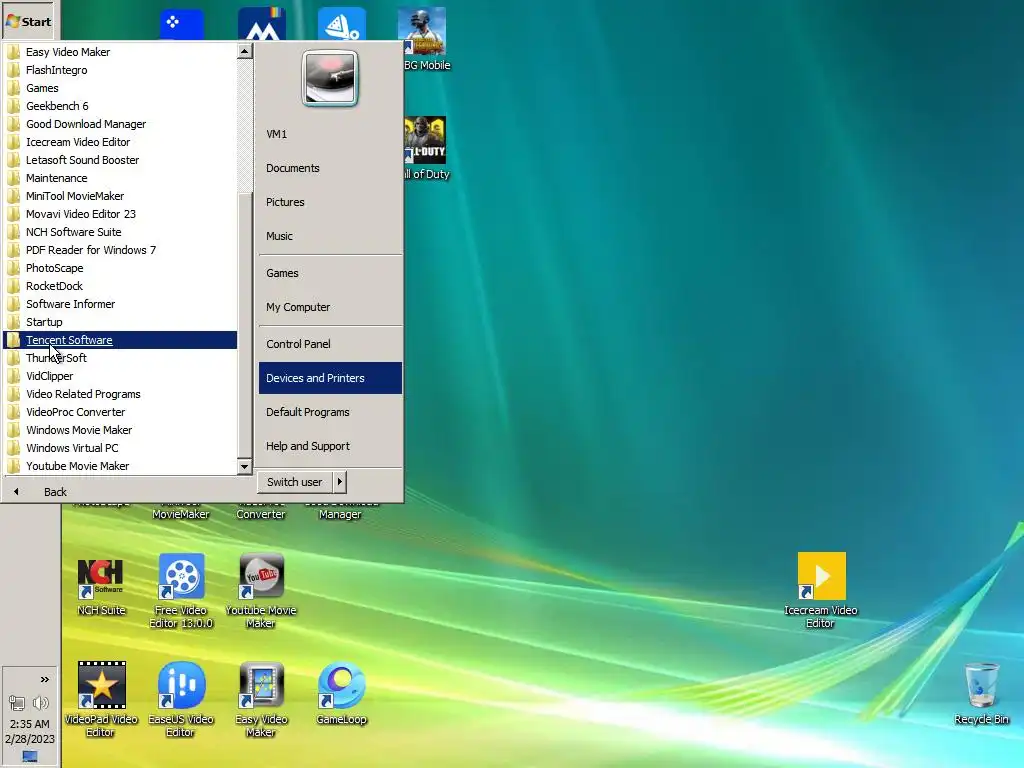Viewport: 1024px width, 768px height.
Task: Open the Tencent Software folder
Action: (120, 340)
